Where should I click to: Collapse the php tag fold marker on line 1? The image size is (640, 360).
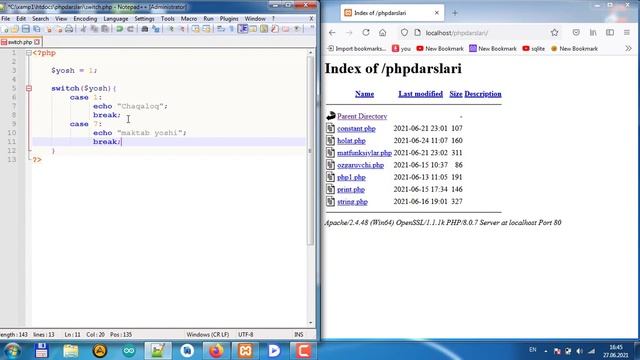[29, 53]
